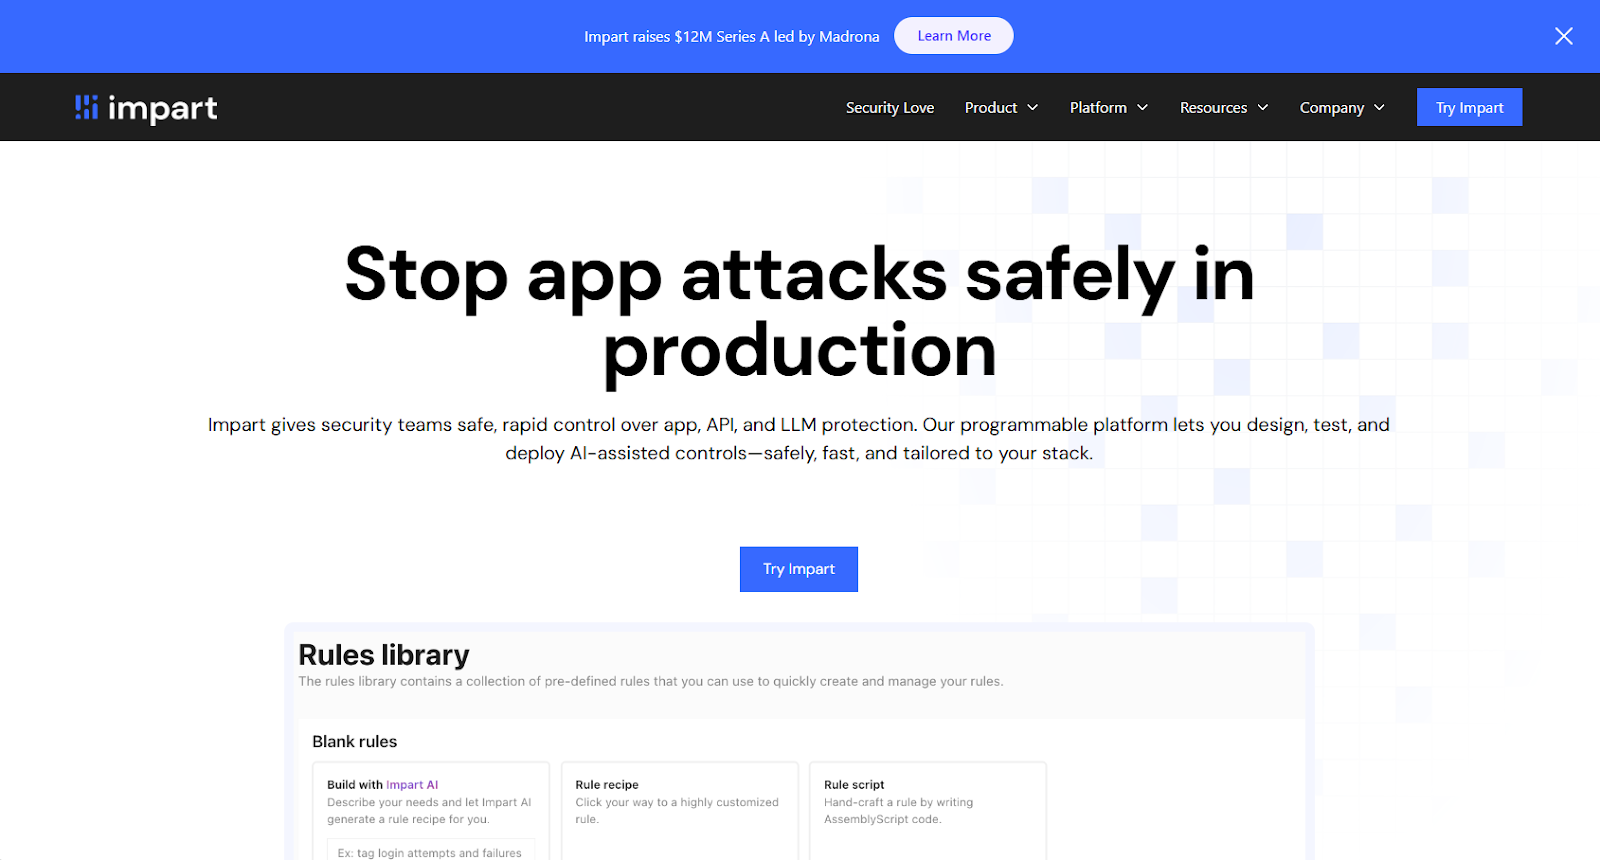Click the Impart wordmark in the header
The image size is (1600, 860).
(162, 109)
